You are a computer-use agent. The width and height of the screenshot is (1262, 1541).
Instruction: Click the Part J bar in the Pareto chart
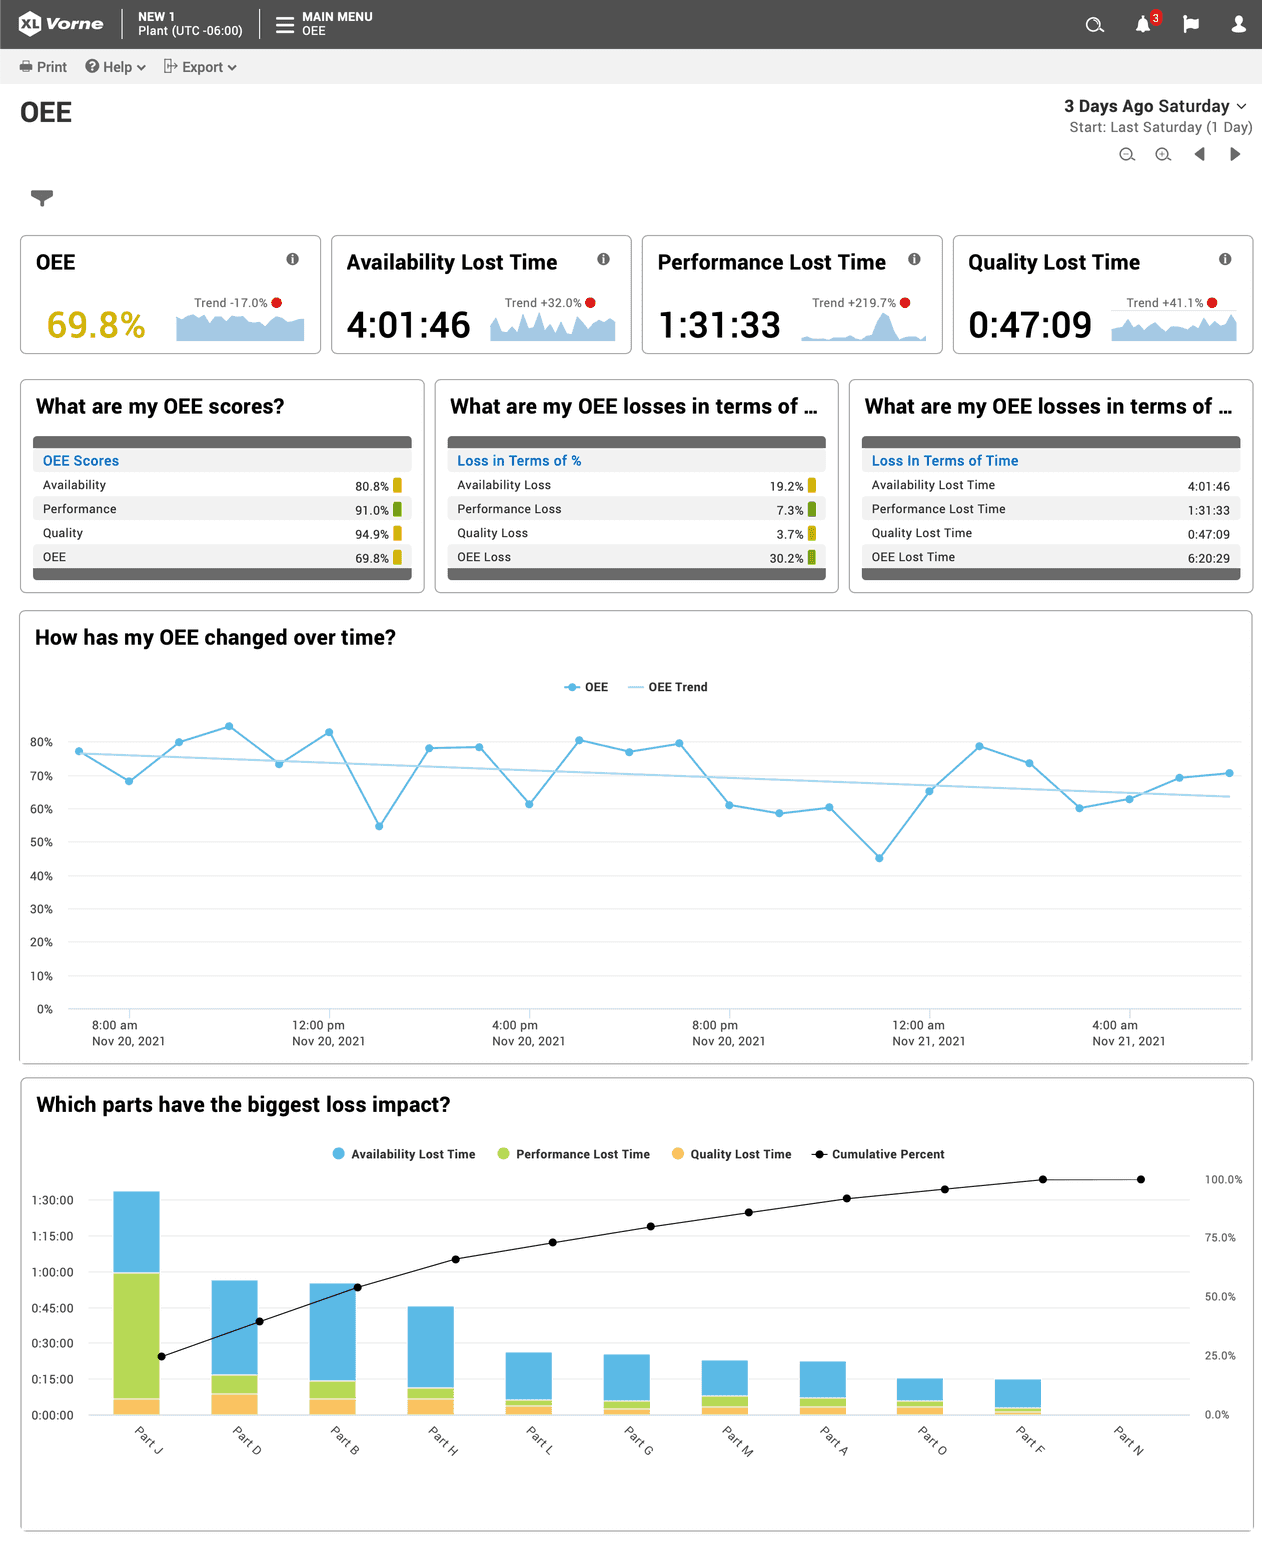pos(137,1300)
